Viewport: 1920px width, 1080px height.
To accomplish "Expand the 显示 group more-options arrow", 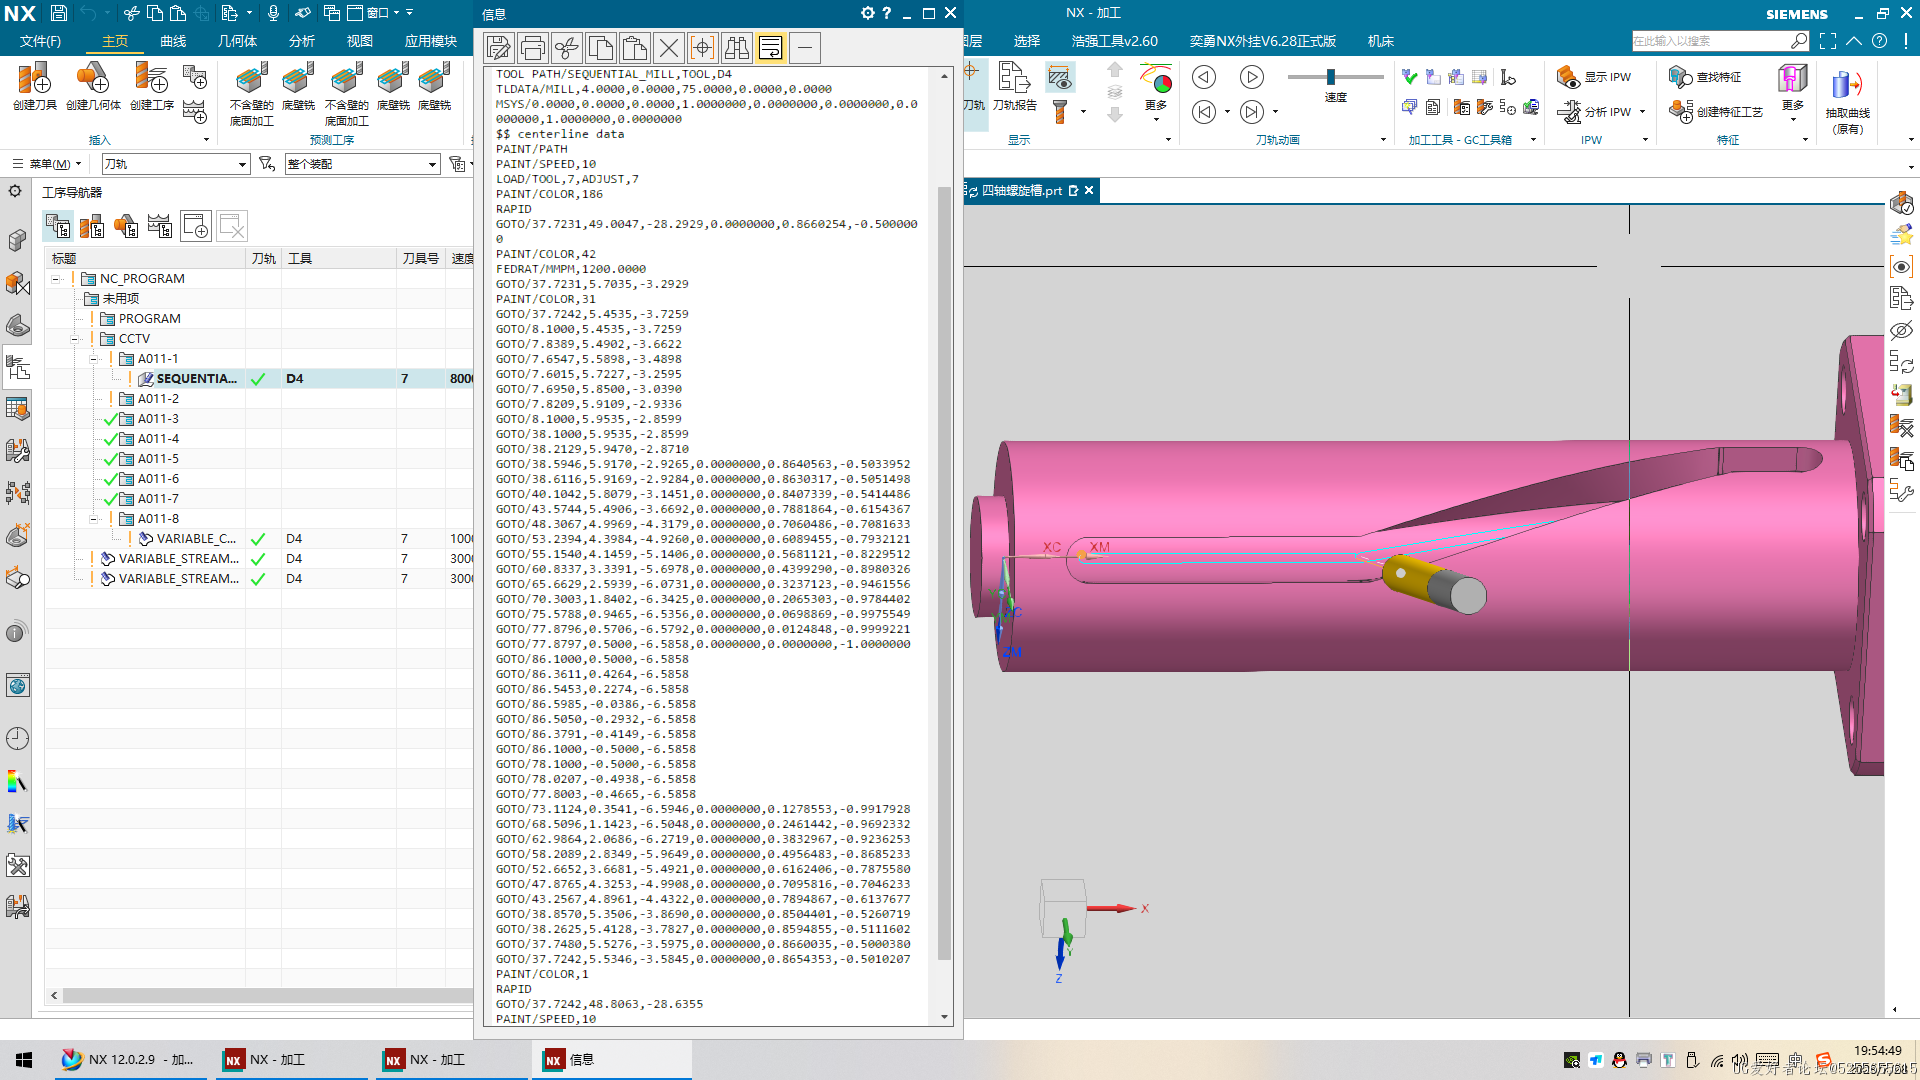I will point(1168,140).
